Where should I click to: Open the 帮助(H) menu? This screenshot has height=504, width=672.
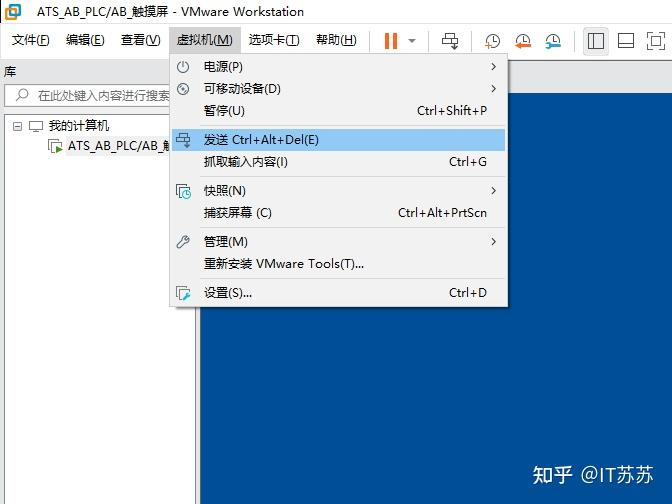336,40
